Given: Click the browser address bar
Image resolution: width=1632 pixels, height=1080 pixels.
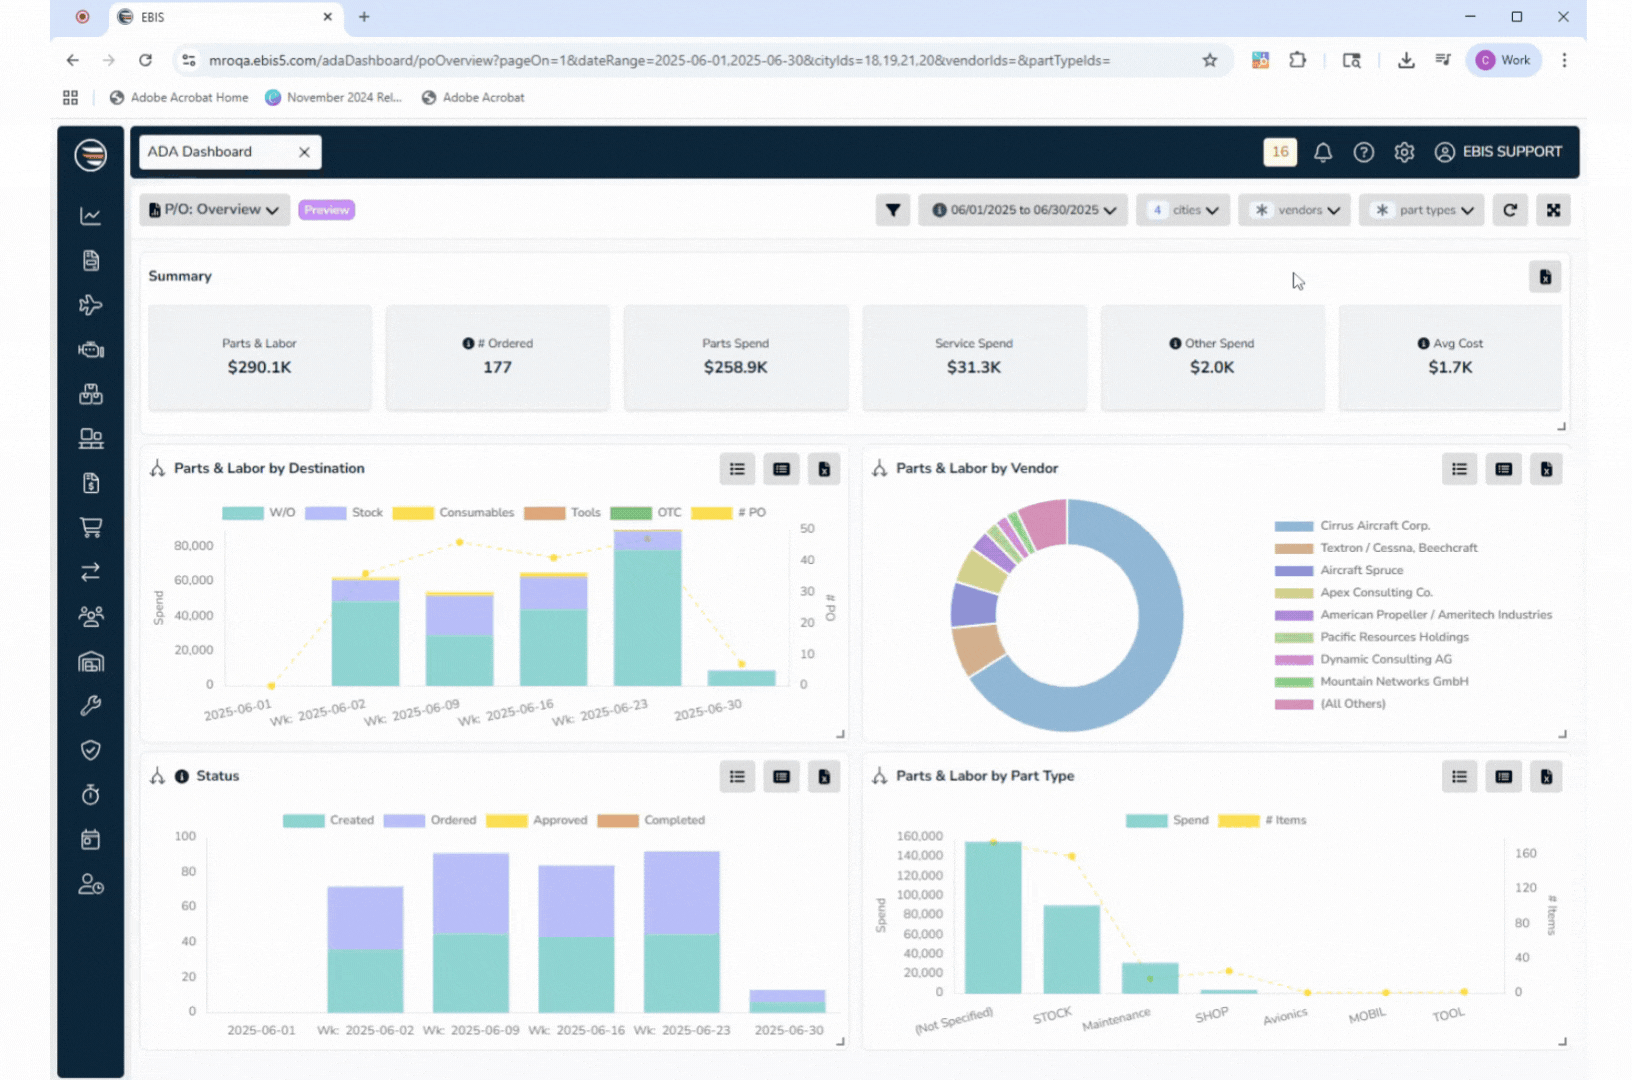Looking at the screenshot, I should (660, 60).
